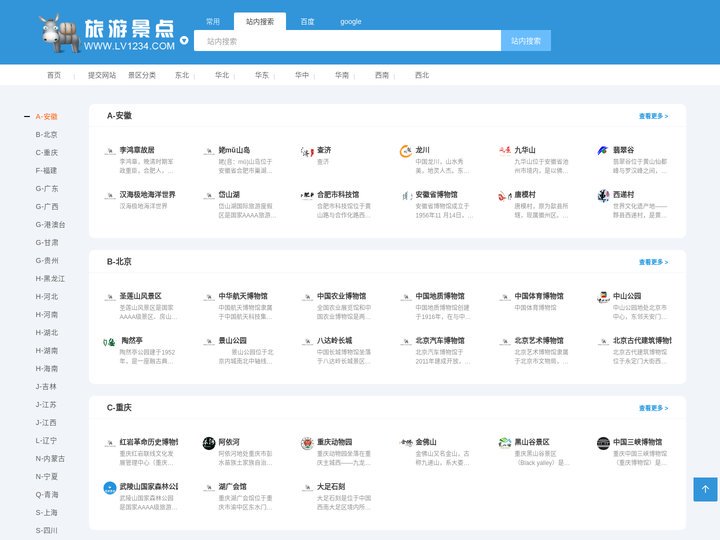
Task: Open the 红岩革命历史博物馆 listing
Action: click(149, 442)
